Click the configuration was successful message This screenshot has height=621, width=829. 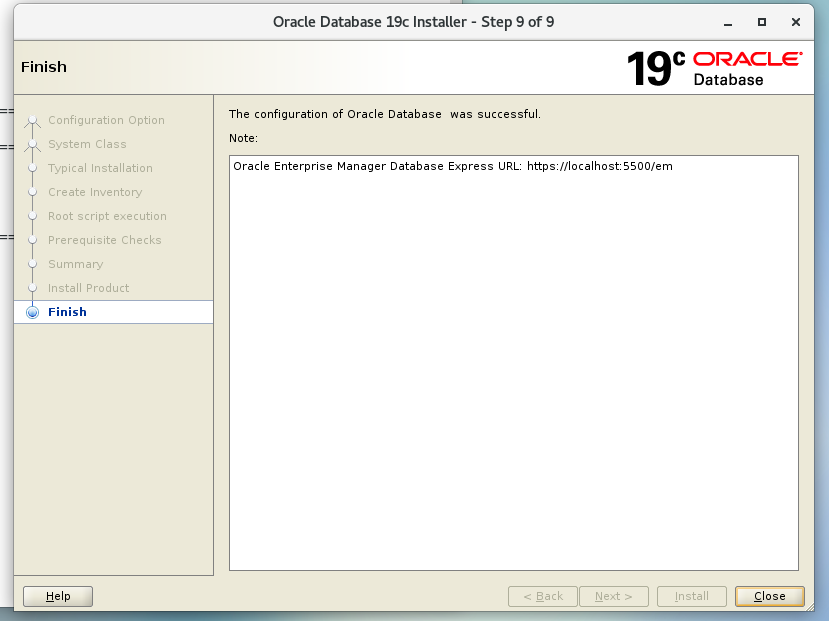click(385, 114)
